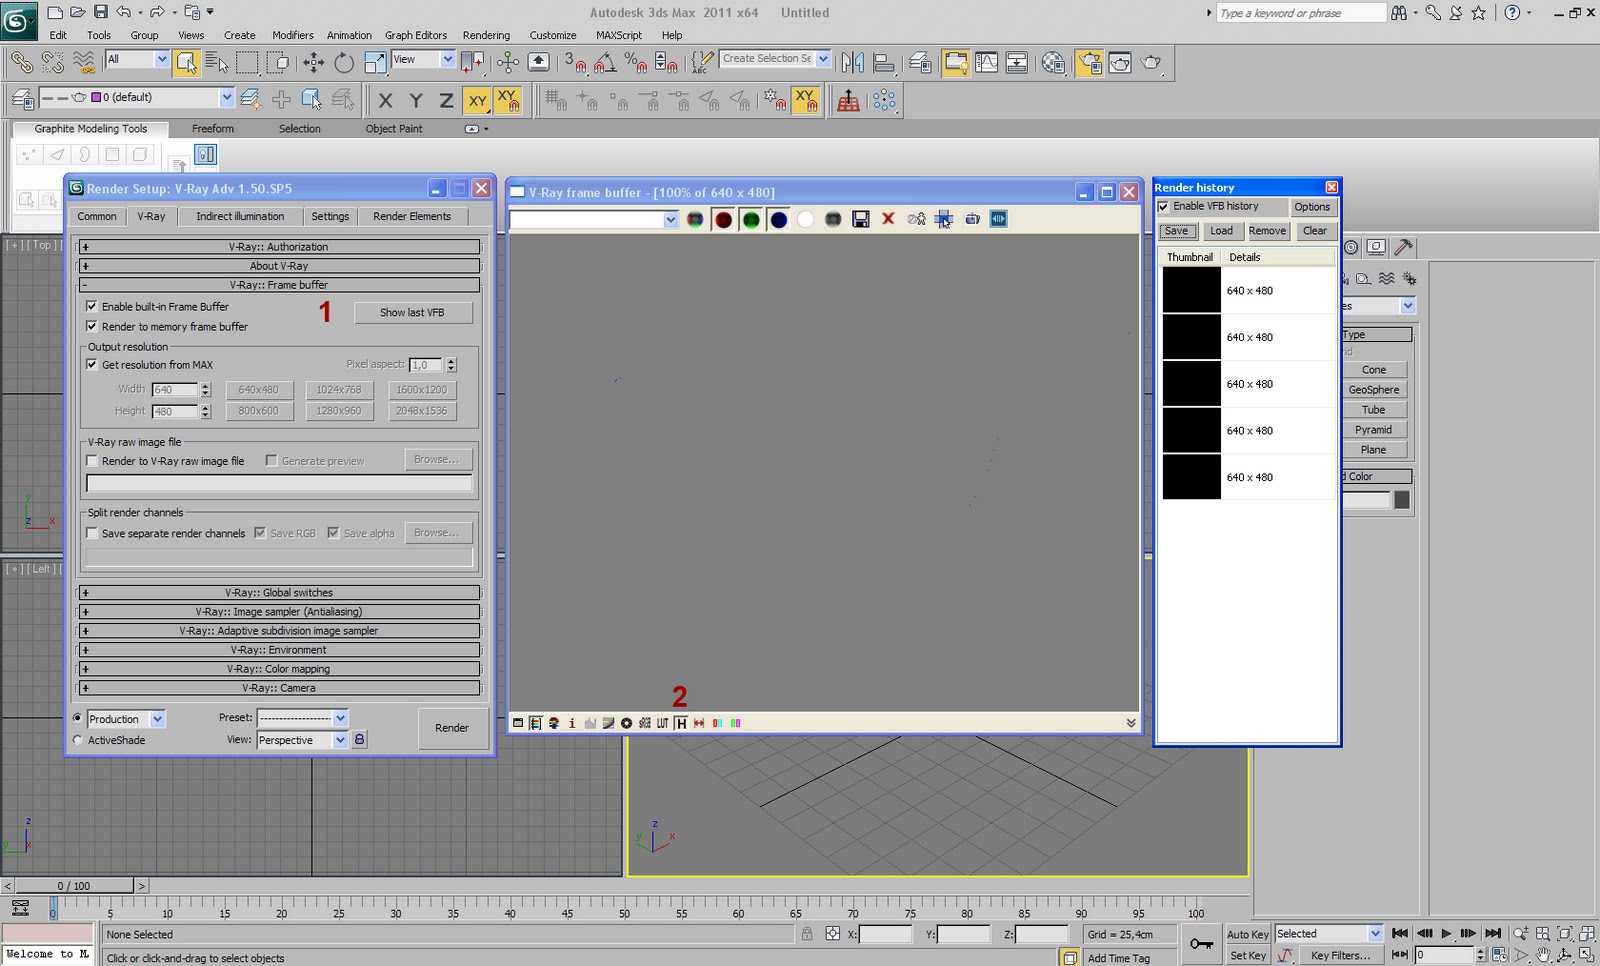Click the Show last VFB button
The image size is (1600, 966).
412,313
